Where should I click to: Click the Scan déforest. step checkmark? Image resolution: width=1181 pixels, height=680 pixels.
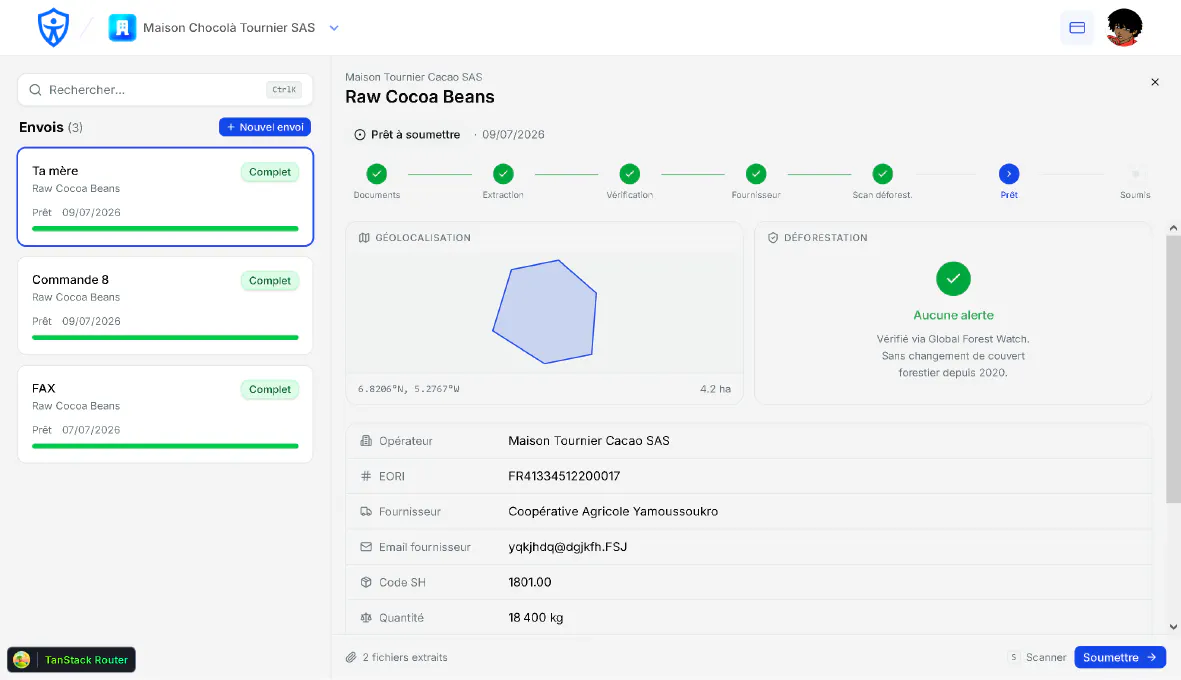(883, 174)
